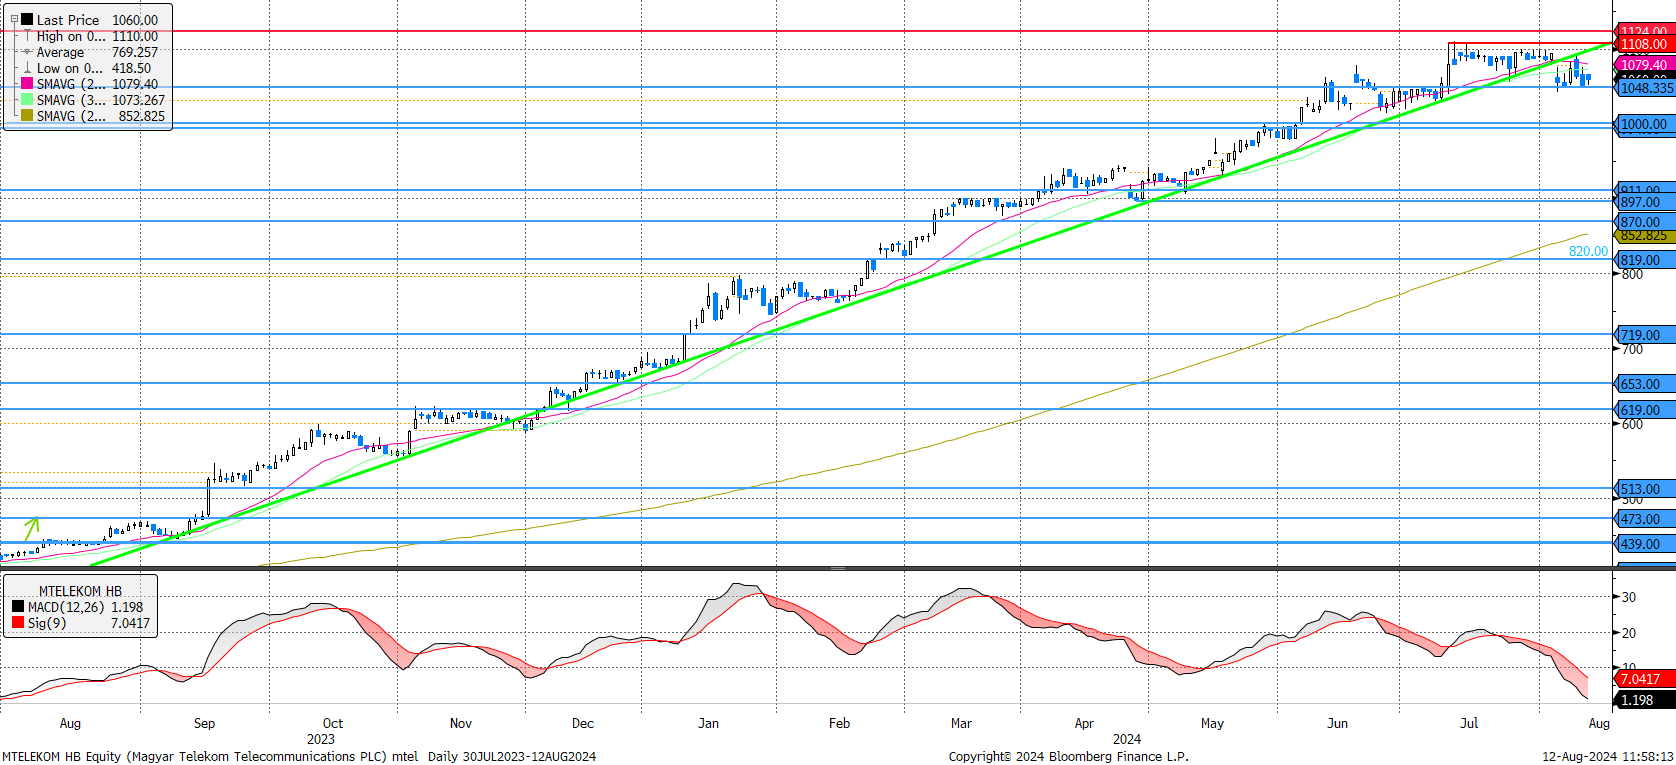The width and height of the screenshot is (1676, 765).
Task: Select the red 7.0417 signal value tag
Action: 1645,679
